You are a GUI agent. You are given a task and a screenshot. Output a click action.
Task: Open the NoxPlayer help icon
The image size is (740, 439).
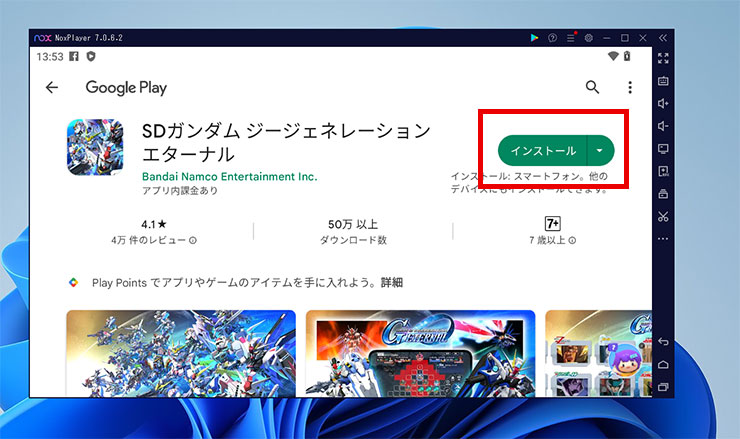pos(552,38)
